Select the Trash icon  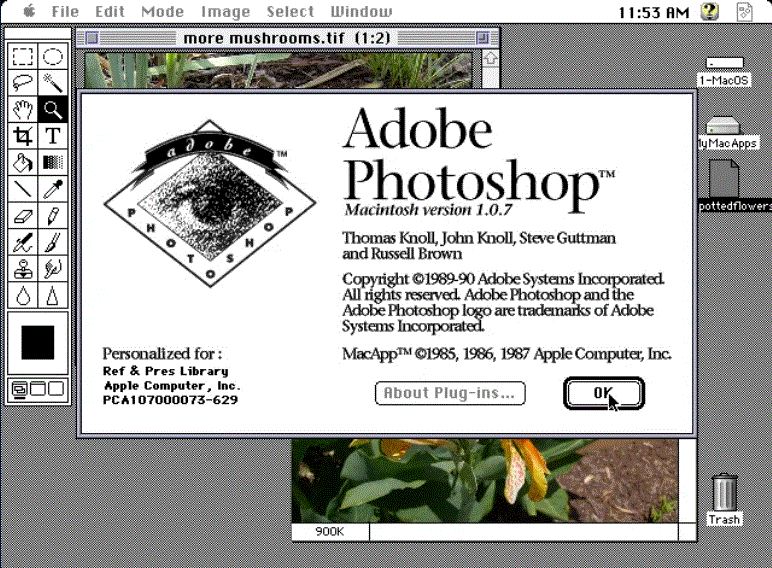pos(724,500)
